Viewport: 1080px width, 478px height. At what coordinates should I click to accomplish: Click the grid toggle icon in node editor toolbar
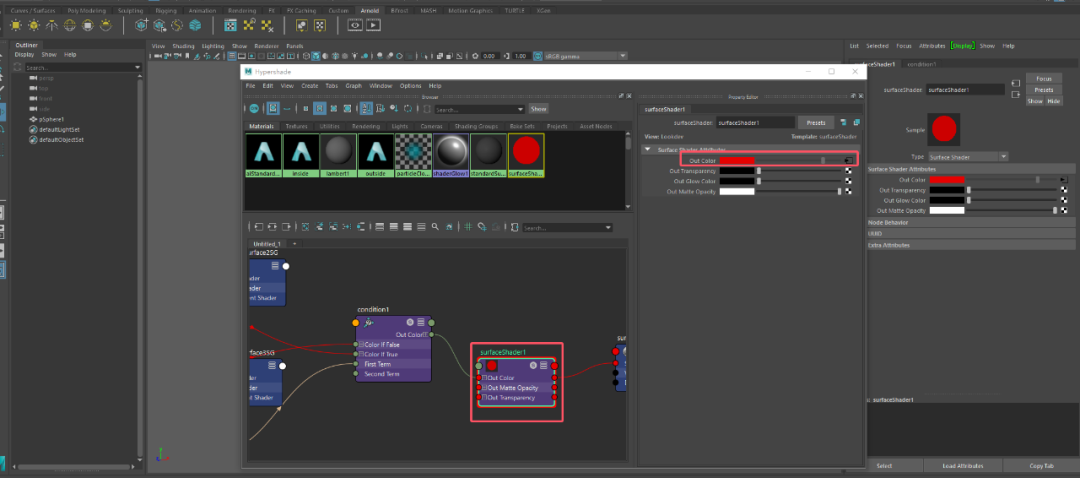468,226
